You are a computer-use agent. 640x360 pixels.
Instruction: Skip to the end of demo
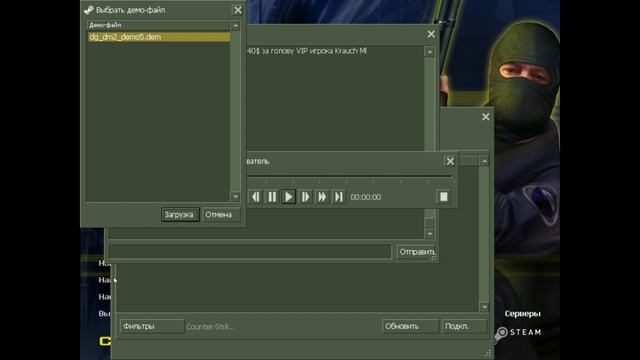pyautogui.click(x=339, y=197)
